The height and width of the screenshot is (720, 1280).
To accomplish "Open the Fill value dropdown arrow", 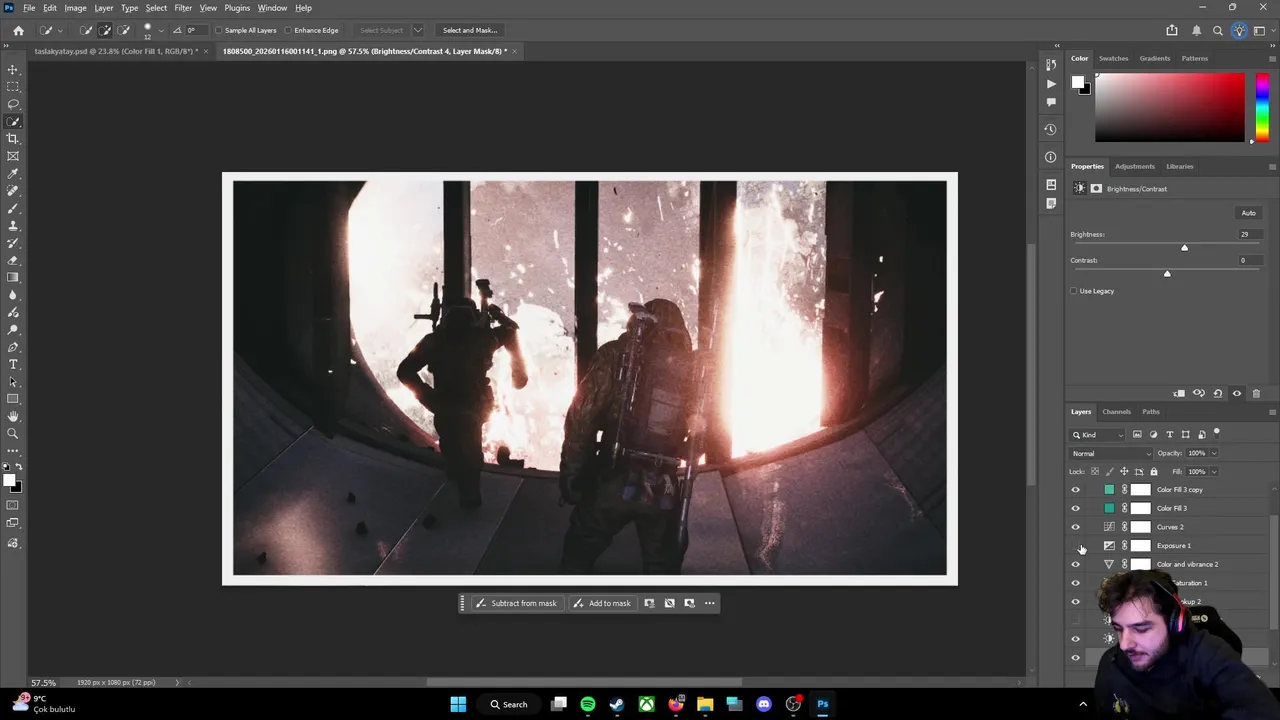I will coord(1214,472).
